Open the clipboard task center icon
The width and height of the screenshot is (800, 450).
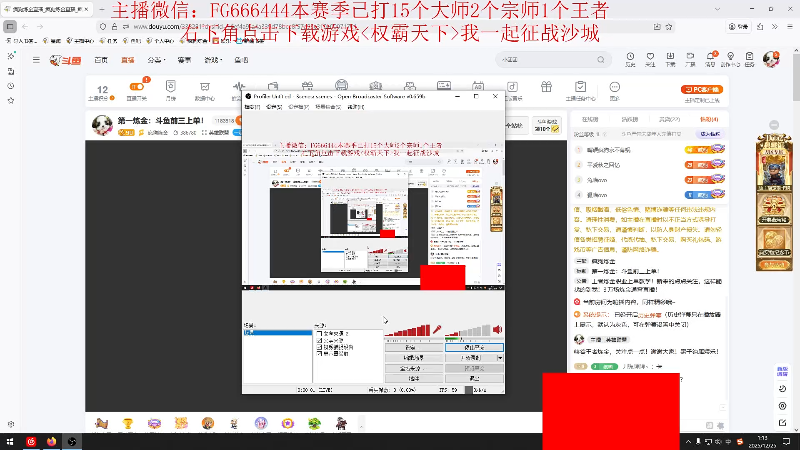(580, 87)
